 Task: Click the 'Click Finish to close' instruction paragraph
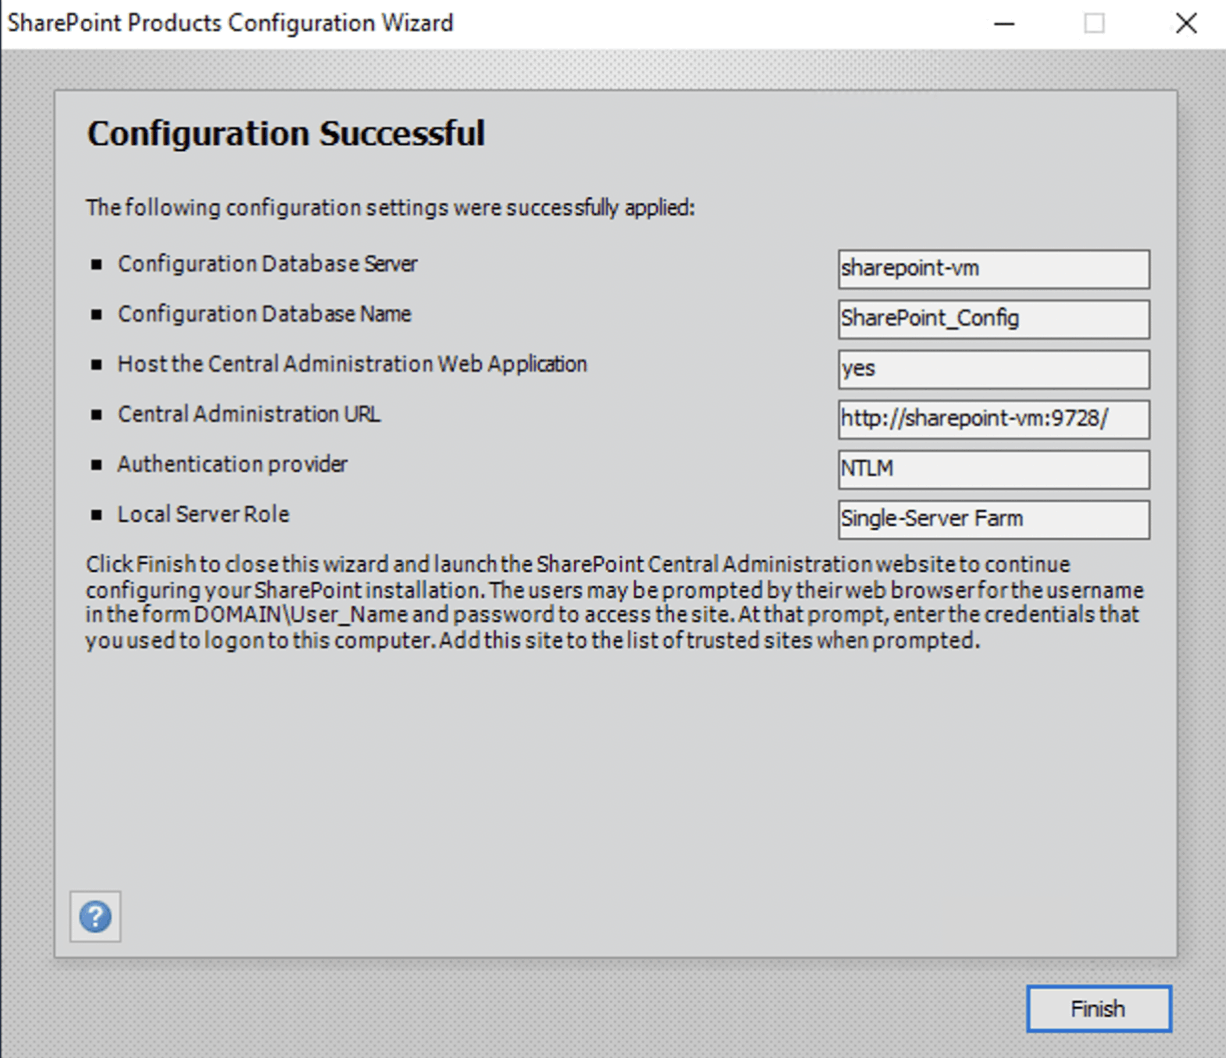tap(614, 602)
